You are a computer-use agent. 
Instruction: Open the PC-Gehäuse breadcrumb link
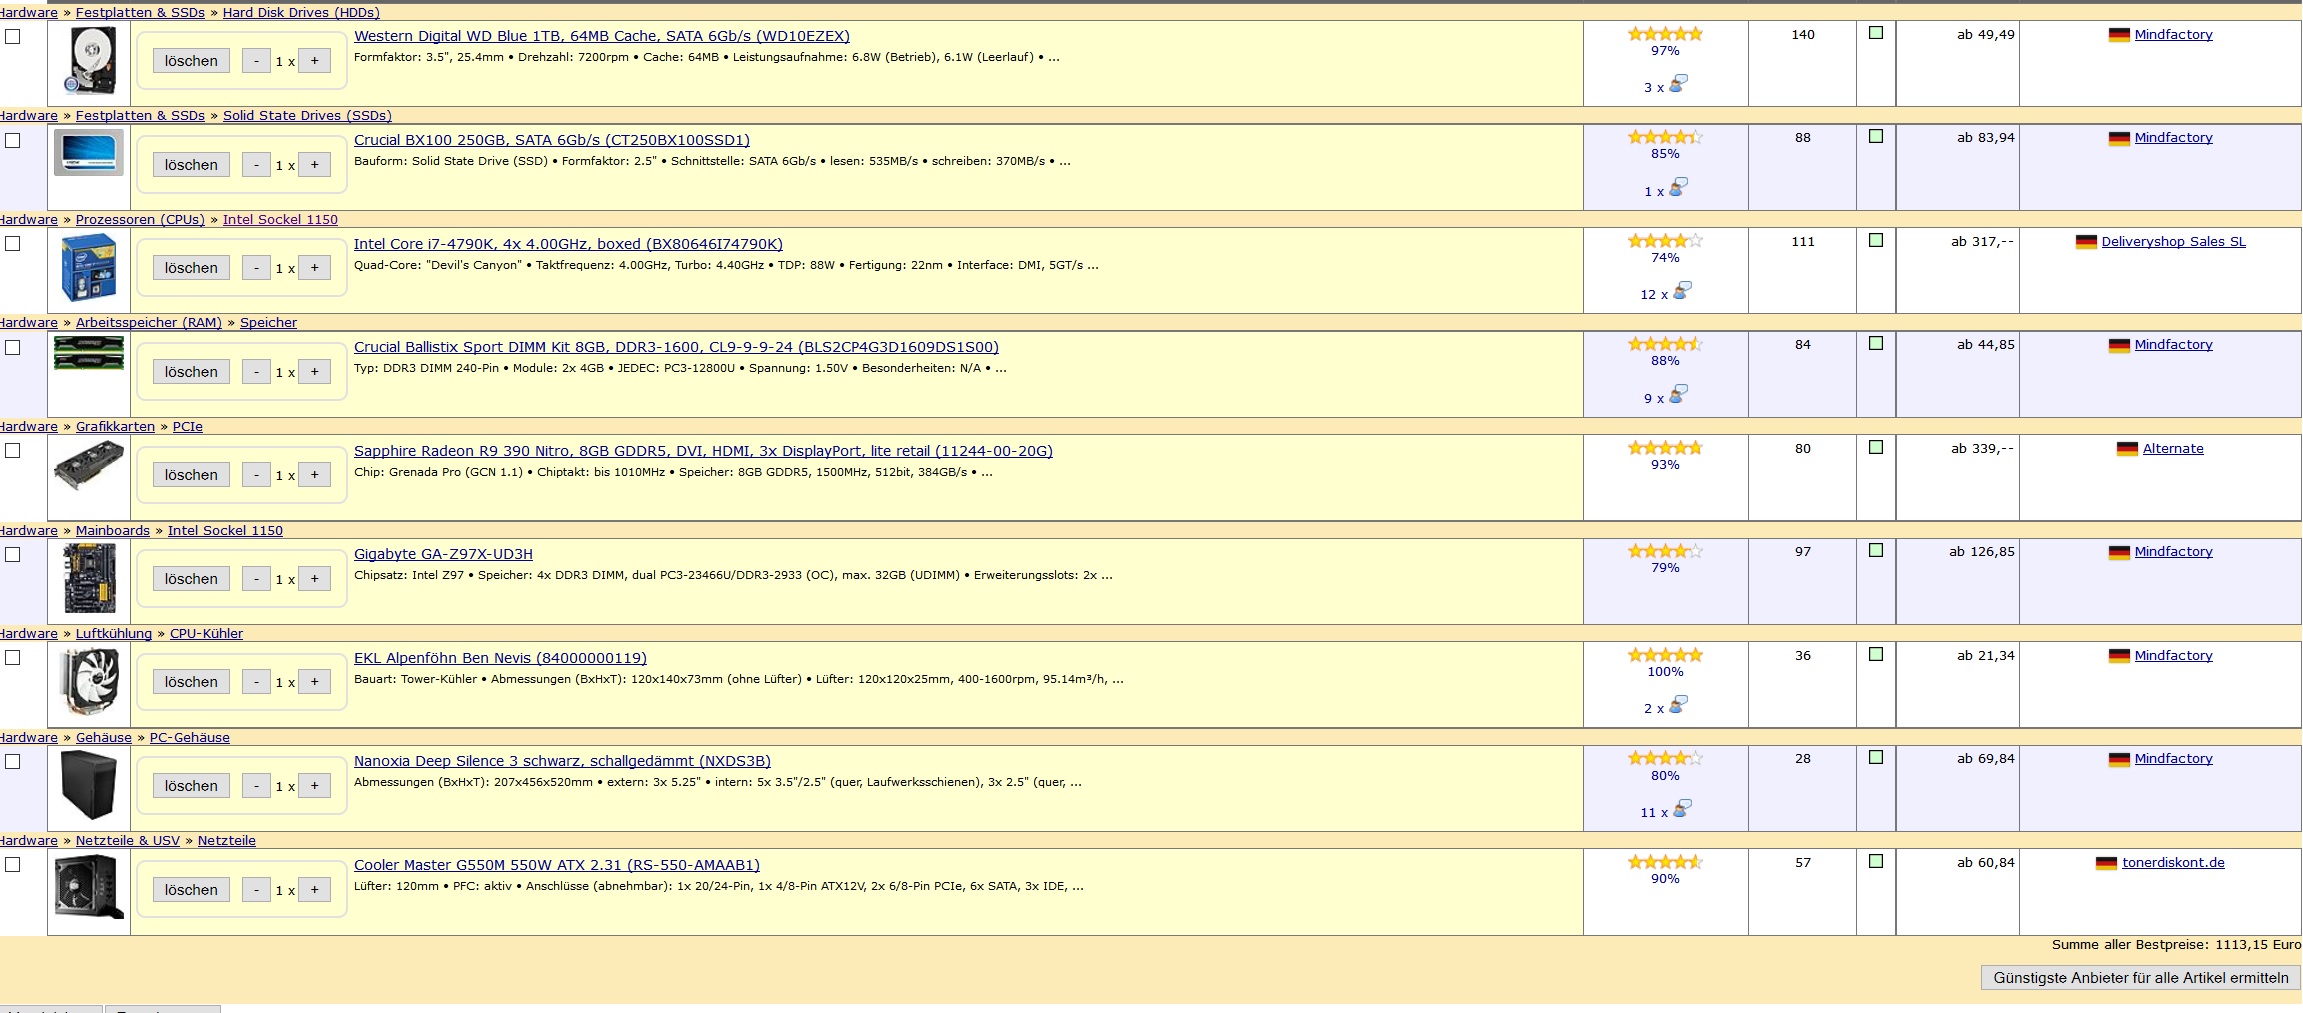(190, 738)
